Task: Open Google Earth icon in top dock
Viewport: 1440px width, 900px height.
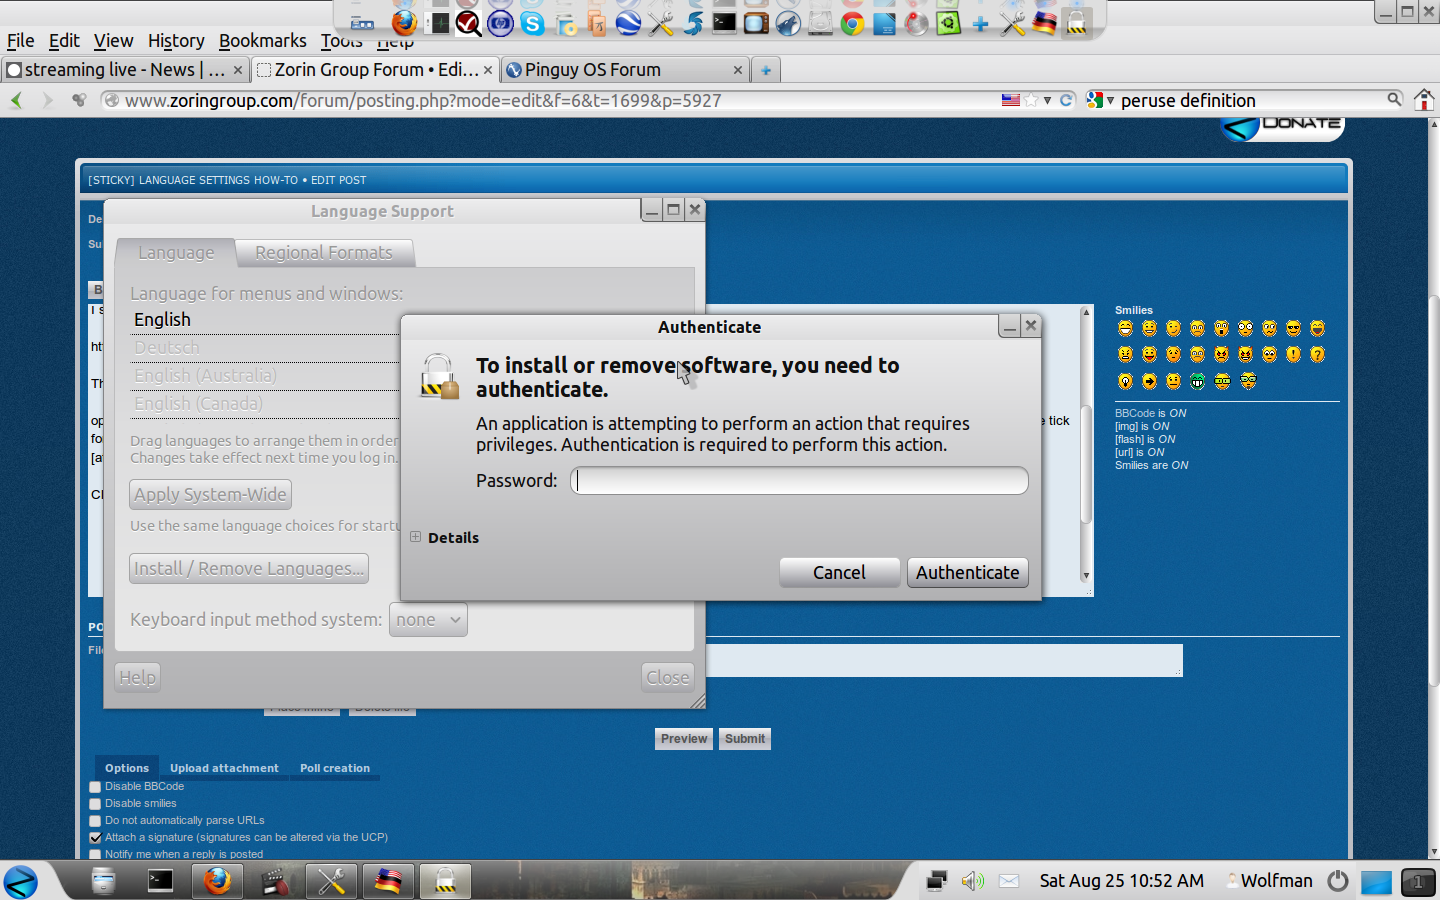Action: (x=628, y=22)
